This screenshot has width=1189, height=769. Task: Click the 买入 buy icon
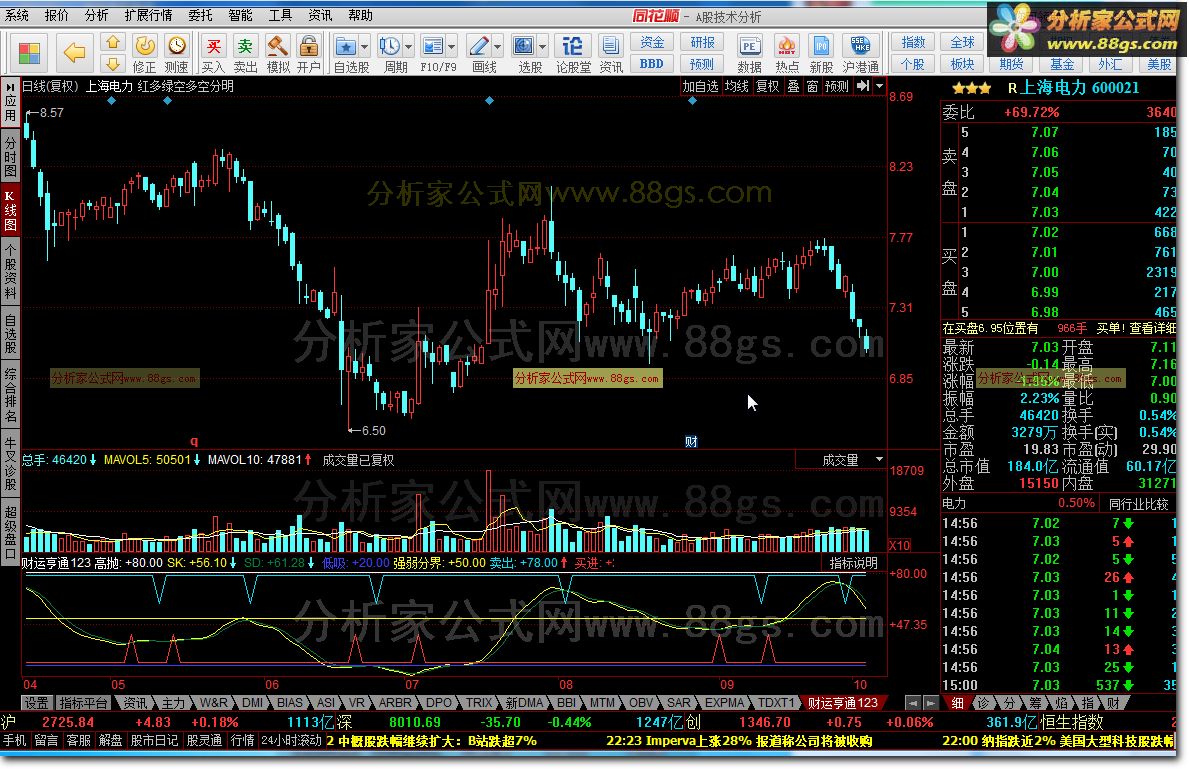coord(213,54)
